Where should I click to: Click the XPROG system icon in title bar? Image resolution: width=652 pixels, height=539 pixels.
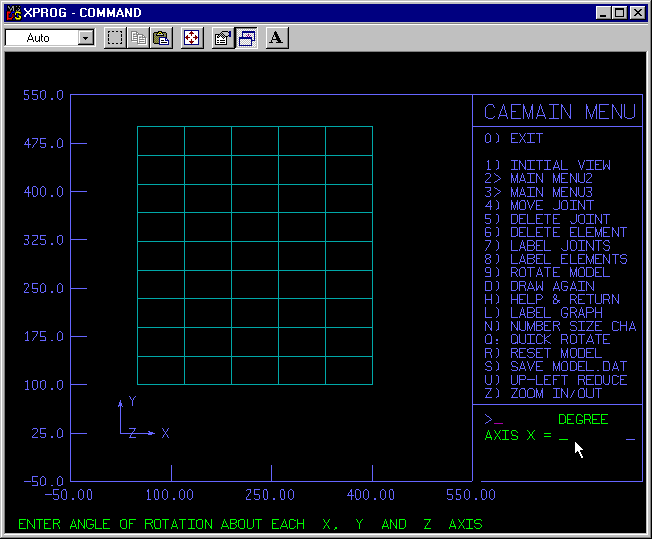[x=13, y=13]
